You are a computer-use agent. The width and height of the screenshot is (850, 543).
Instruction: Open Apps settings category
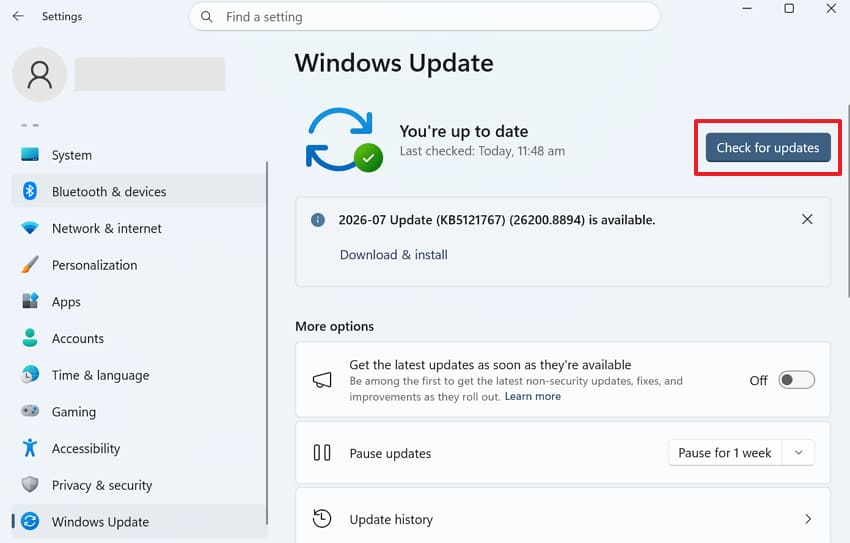click(139, 301)
